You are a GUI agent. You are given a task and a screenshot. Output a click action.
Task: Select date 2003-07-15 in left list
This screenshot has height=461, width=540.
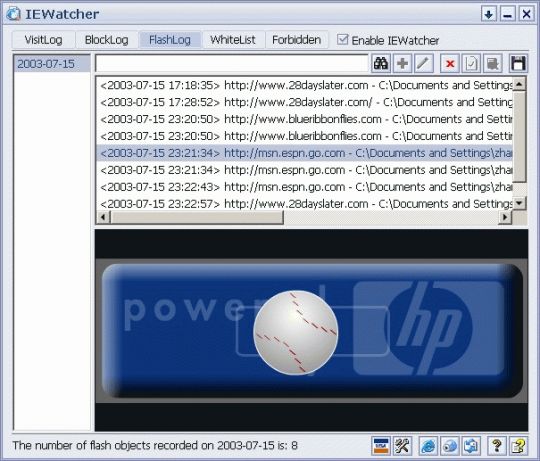tap(52, 64)
